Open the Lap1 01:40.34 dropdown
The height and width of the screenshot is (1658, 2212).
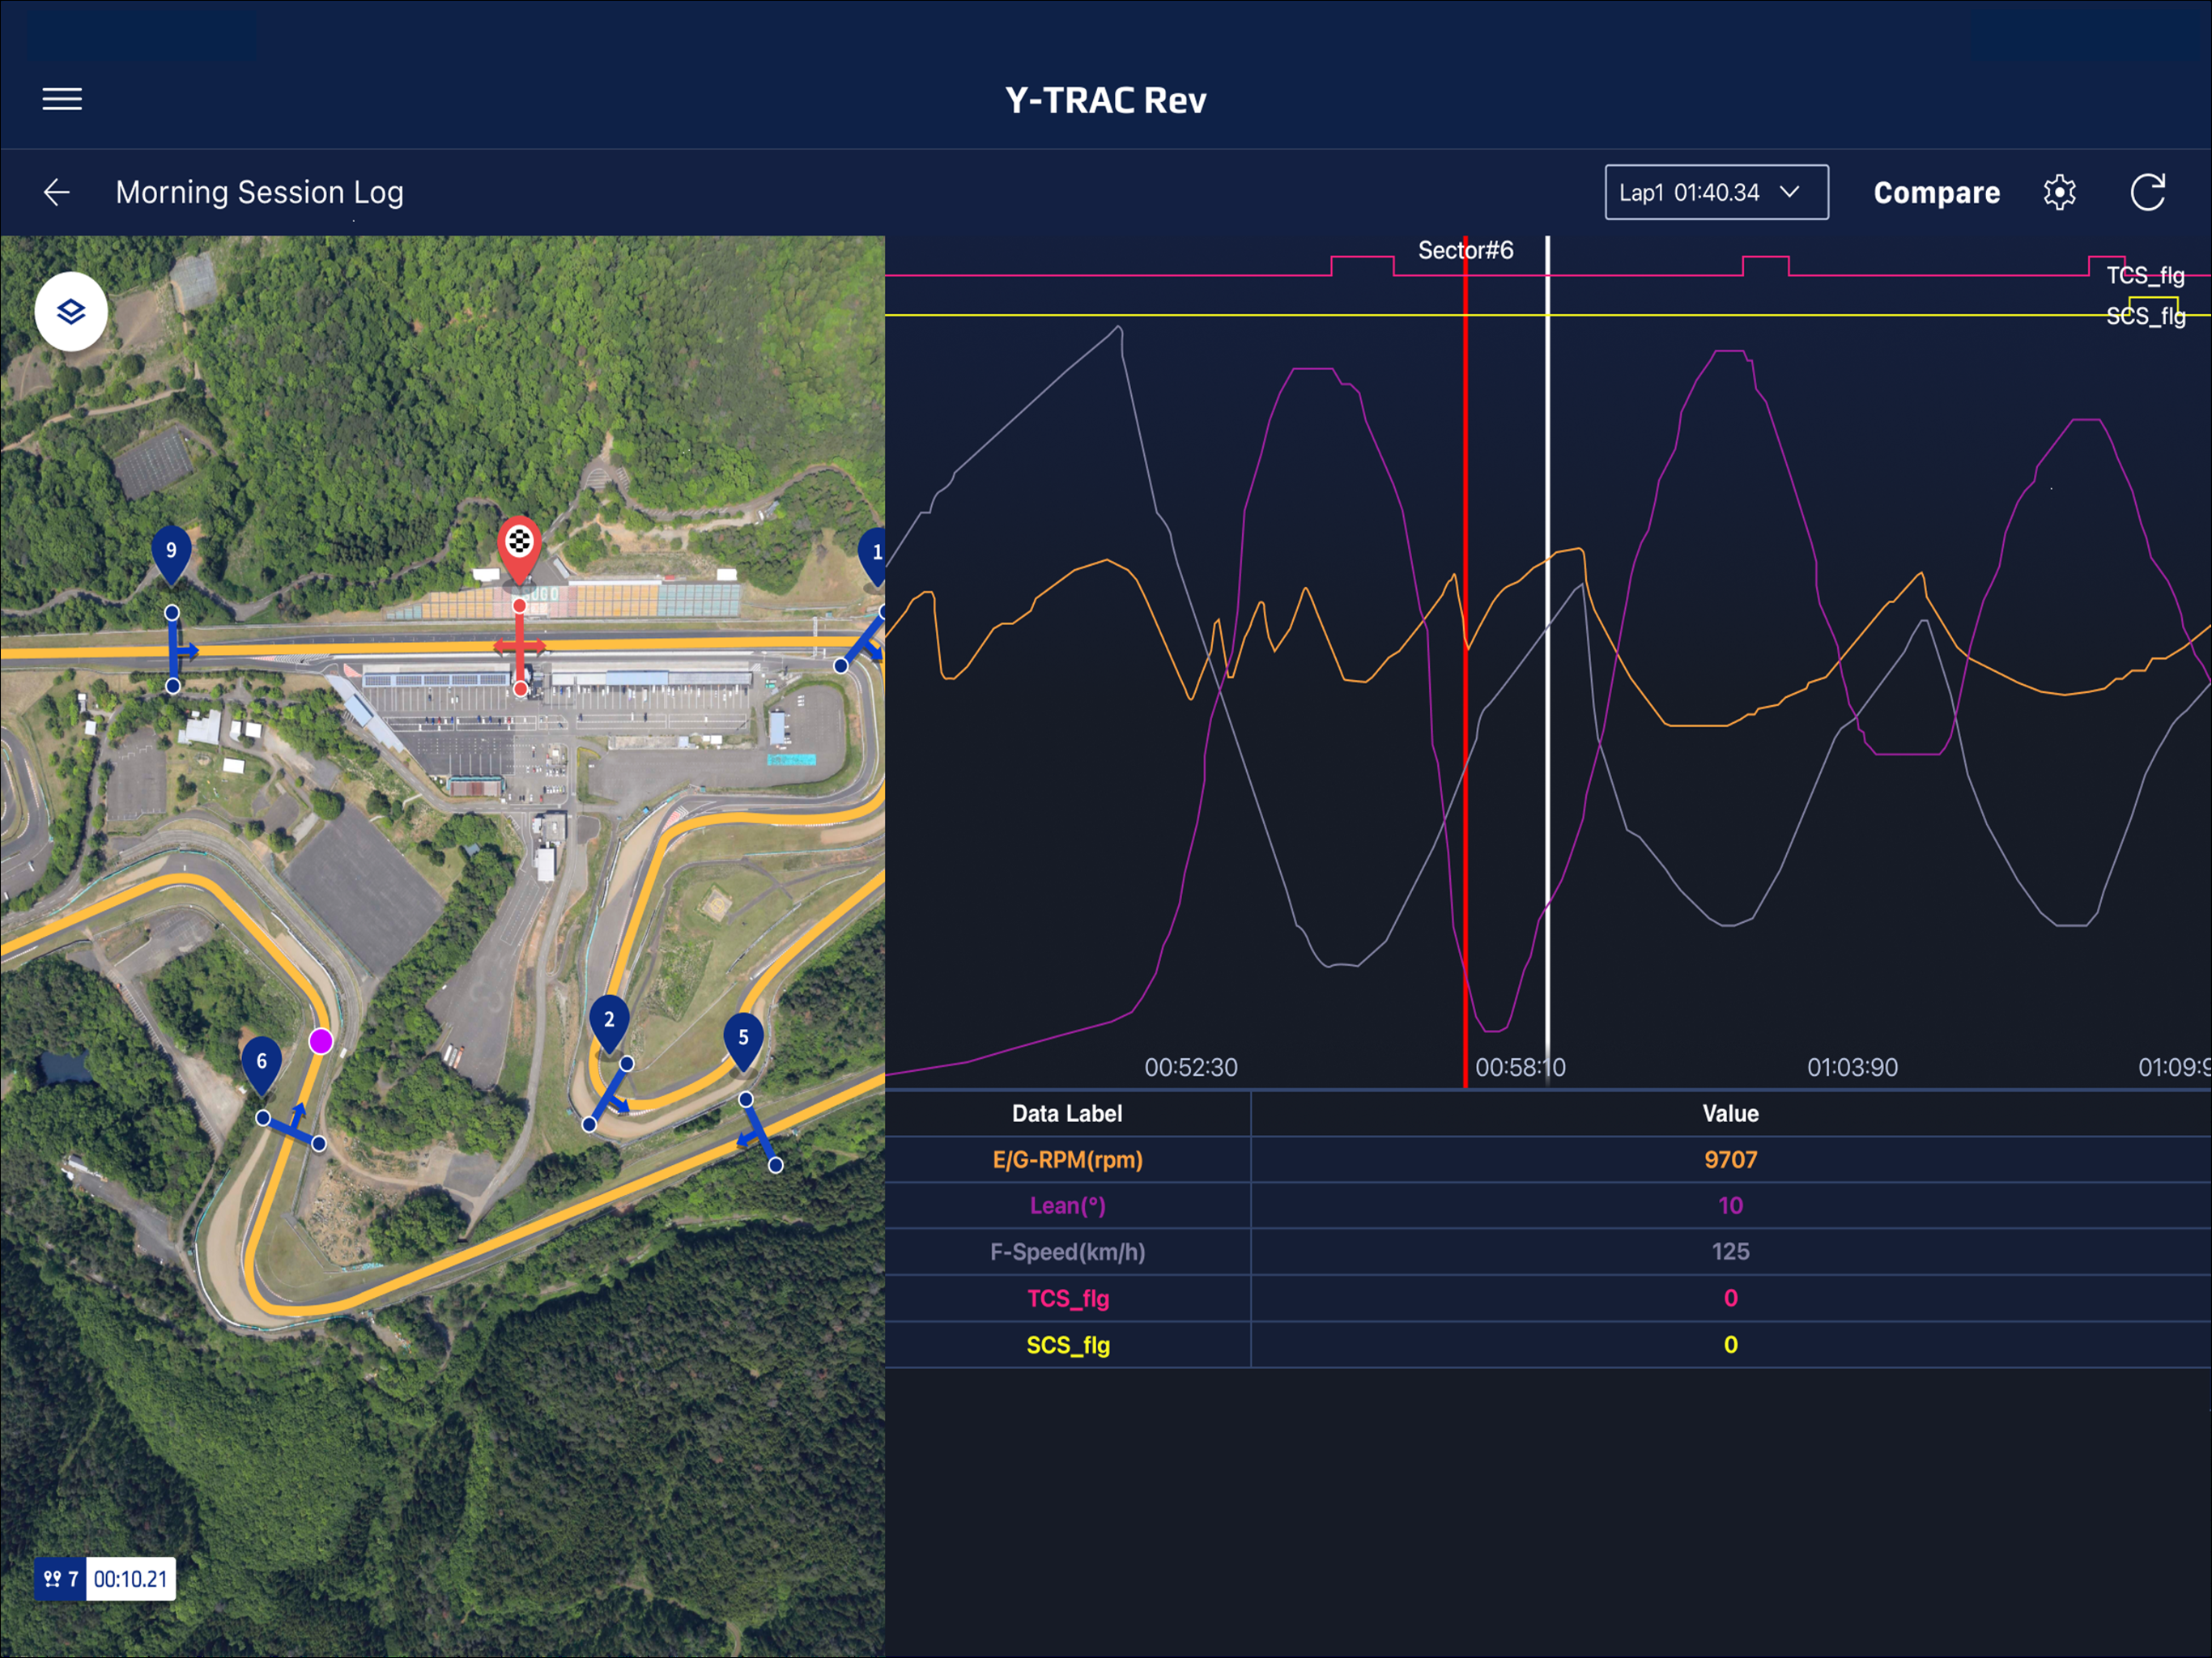coord(1716,192)
